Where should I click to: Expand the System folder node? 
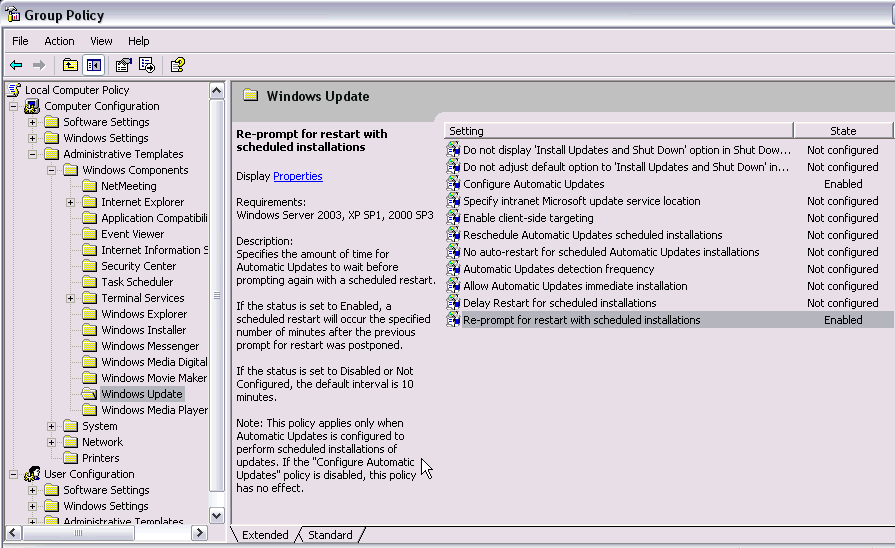pyautogui.click(x=52, y=426)
